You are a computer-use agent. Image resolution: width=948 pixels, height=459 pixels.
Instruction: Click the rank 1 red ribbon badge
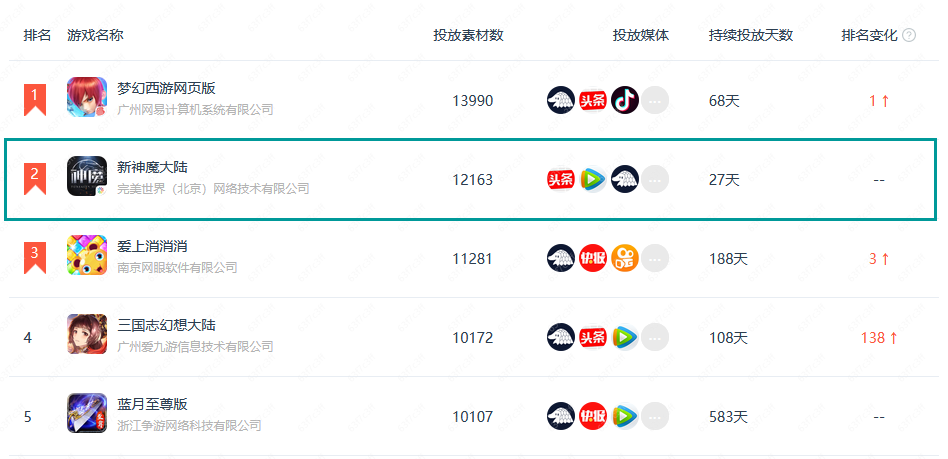(35, 98)
